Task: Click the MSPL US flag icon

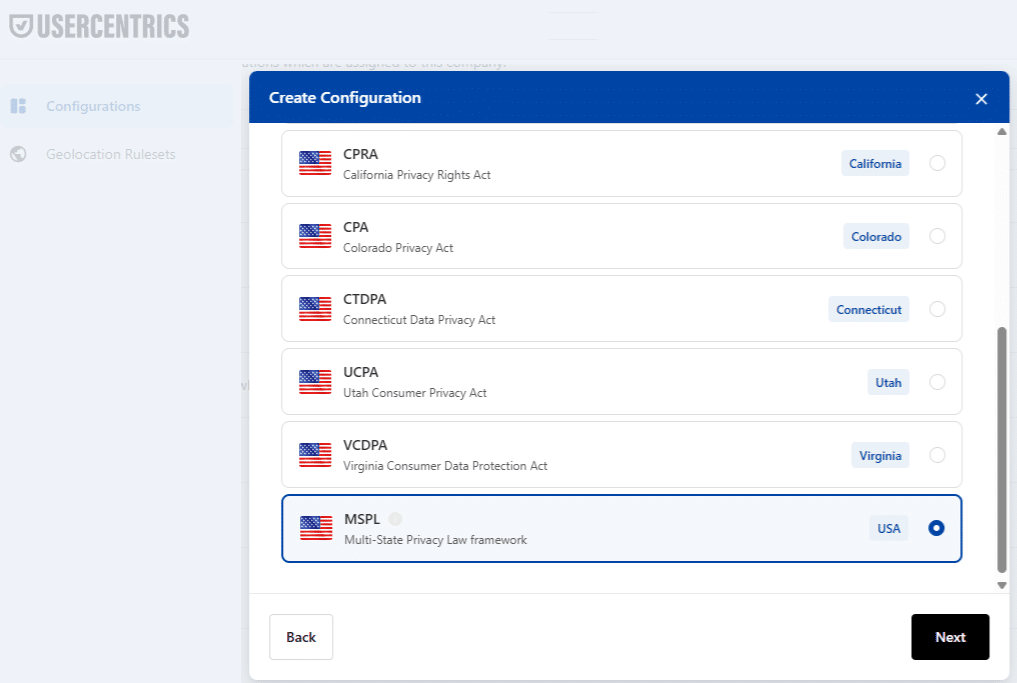Action: [x=317, y=528]
